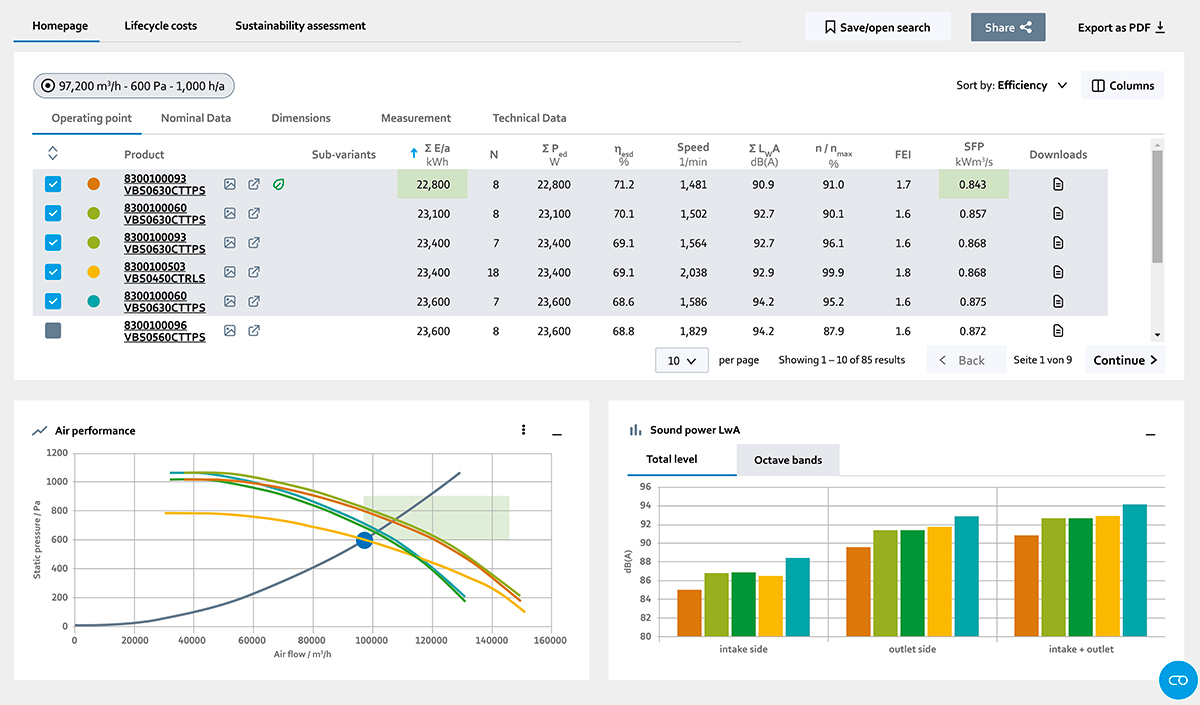
Task: Click the yellow color dot for VBS0450CTRLS
Action: 94,272
